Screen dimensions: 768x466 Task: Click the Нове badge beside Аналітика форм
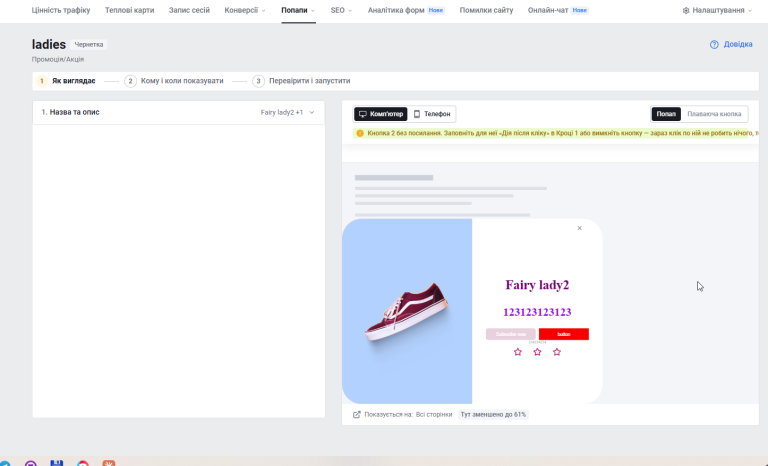tap(435, 10)
